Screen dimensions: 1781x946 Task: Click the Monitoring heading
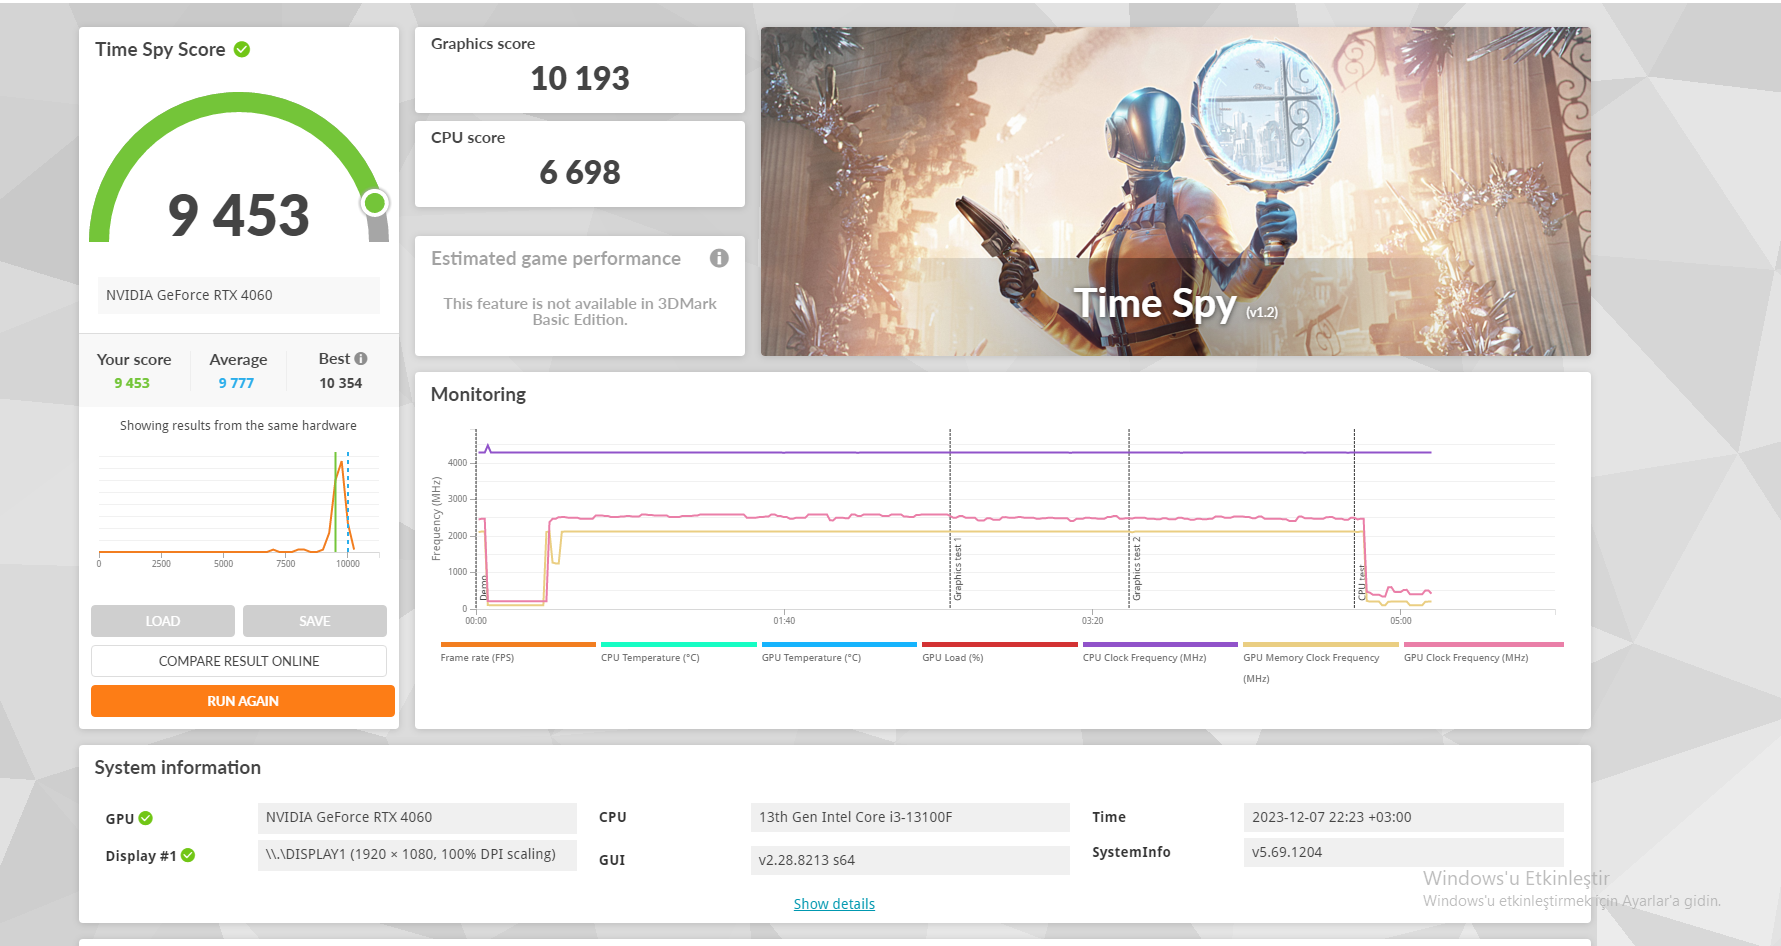(478, 394)
